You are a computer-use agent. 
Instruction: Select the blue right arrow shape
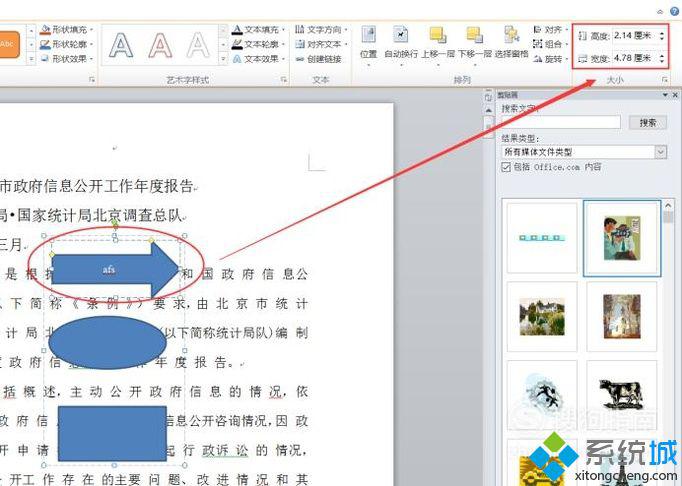coord(115,270)
